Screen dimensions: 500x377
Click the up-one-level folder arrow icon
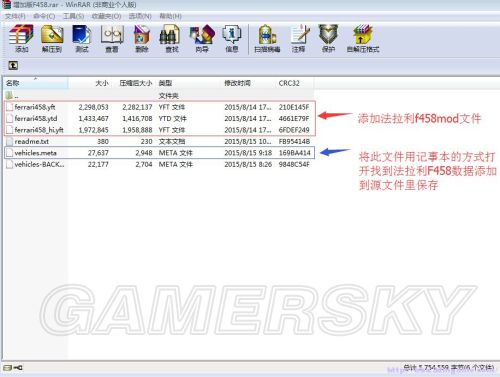click(13, 65)
